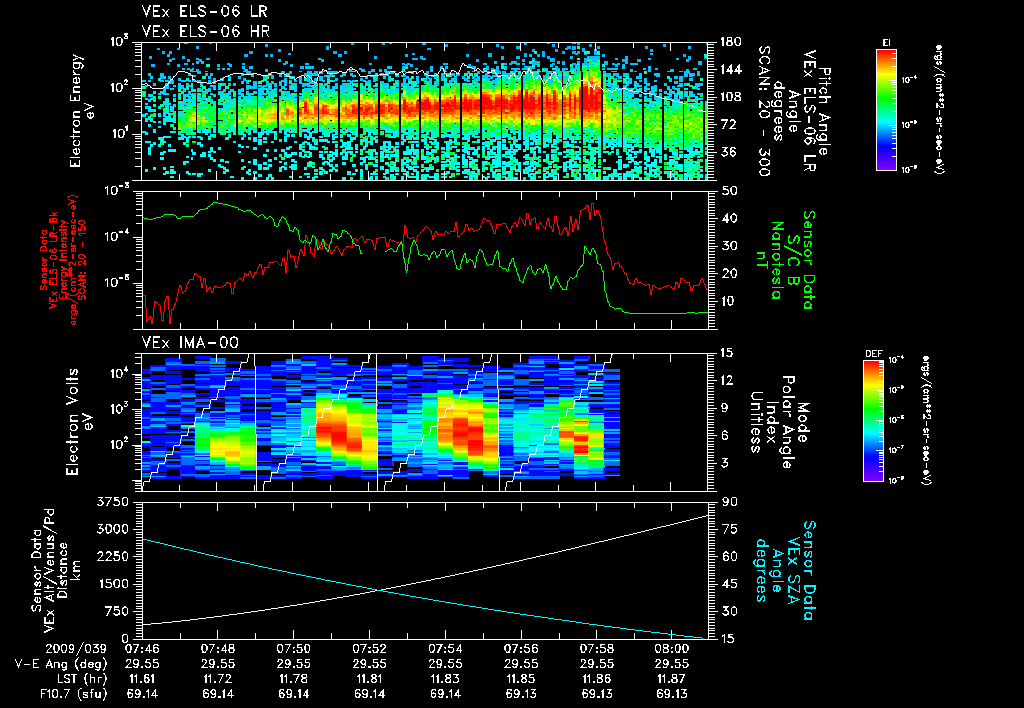
Task: Click the 144 tick on pitch angle axis
Action: point(730,69)
